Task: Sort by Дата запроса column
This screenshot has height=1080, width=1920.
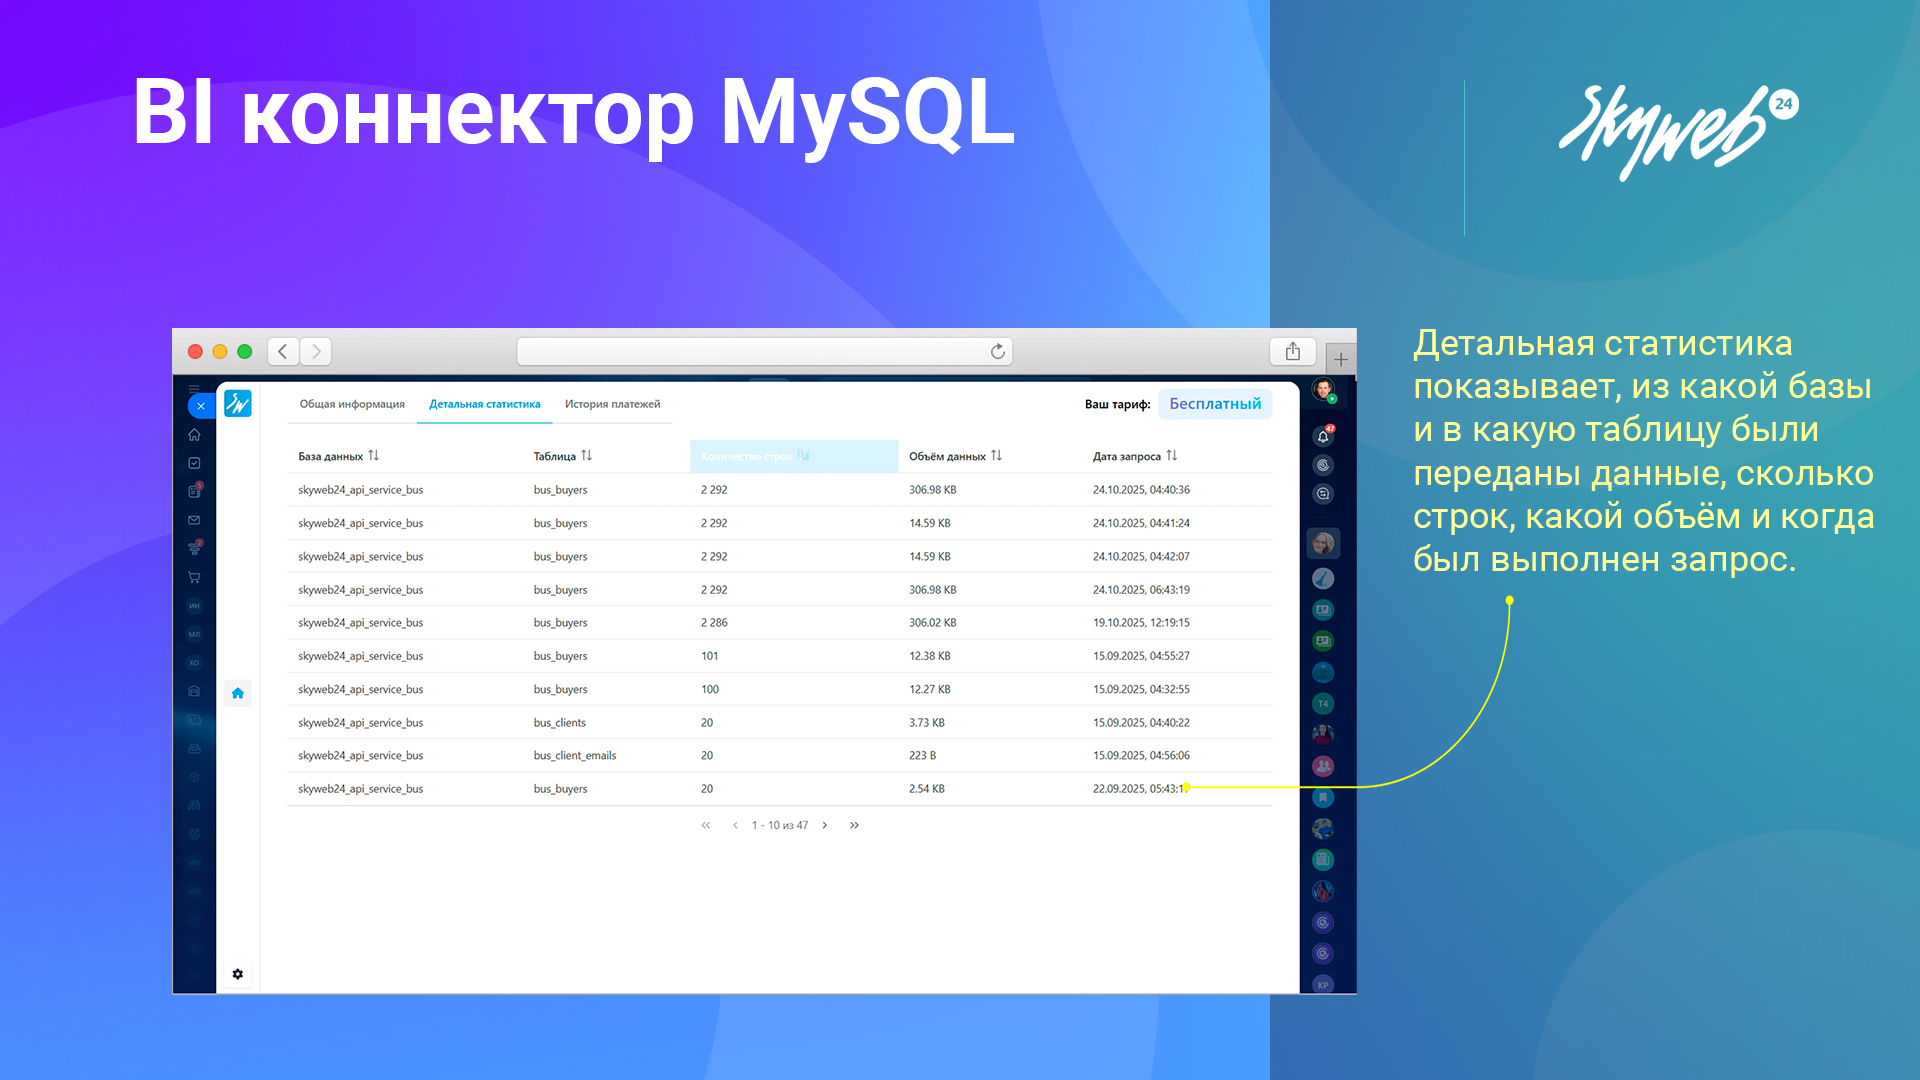Action: (1171, 456)
